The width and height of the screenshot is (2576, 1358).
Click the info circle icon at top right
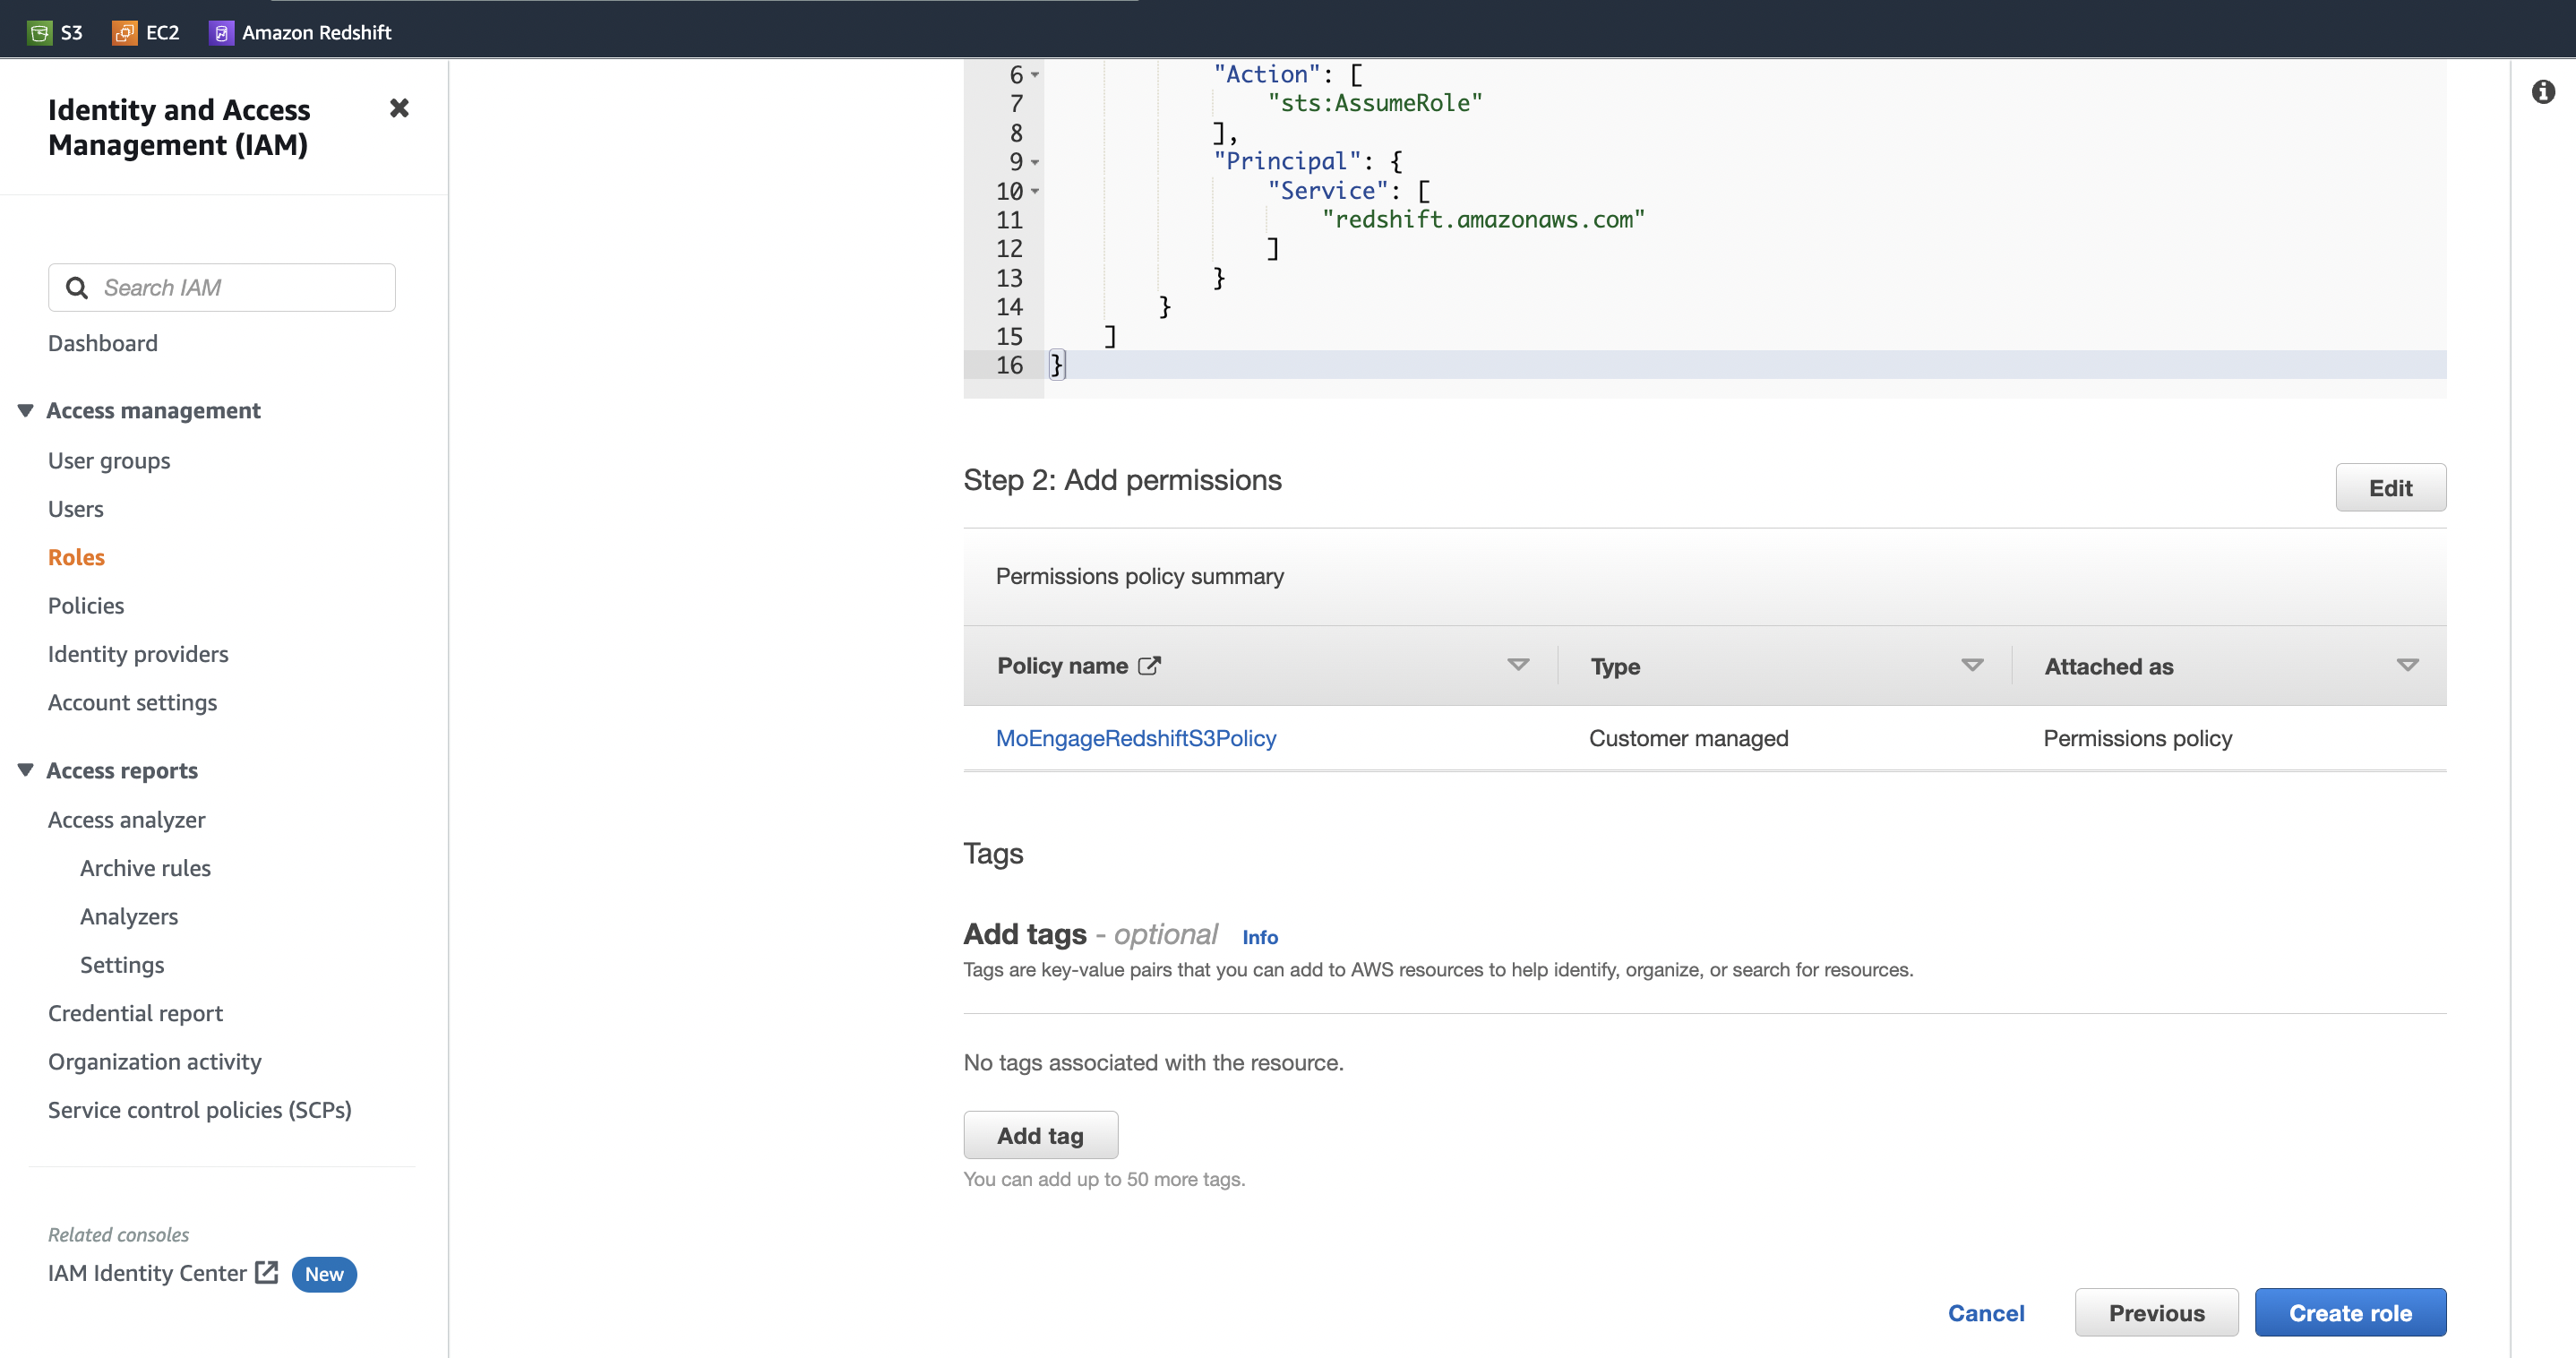pos(2543,92)
